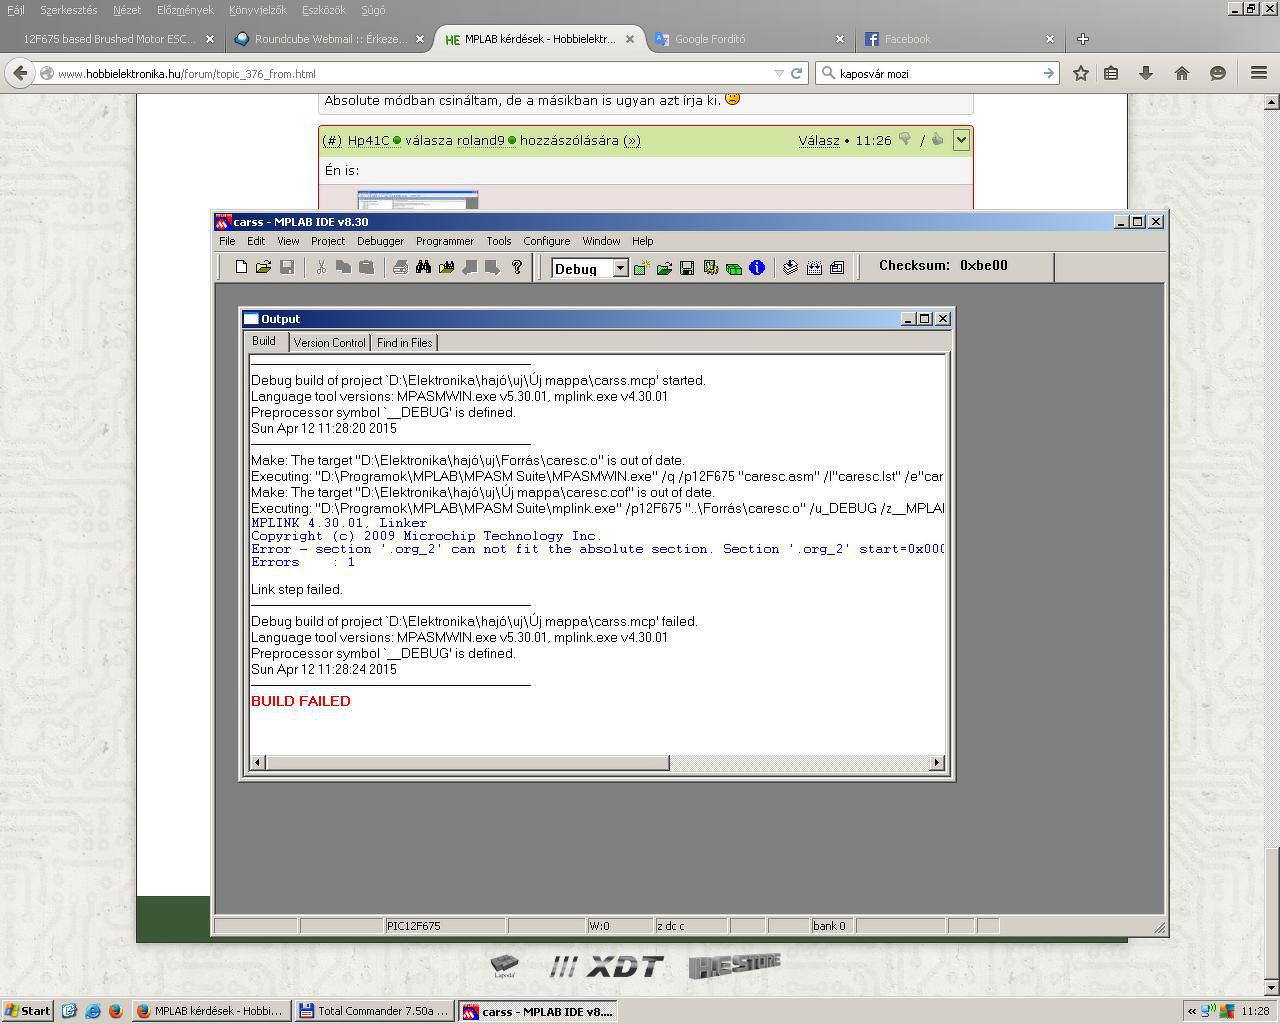Viewport: 1280px width, 1024px height.
Task: Click the Find binoculars icon in MPLAB
Action: pyautogui.click(x=423, y=267)
